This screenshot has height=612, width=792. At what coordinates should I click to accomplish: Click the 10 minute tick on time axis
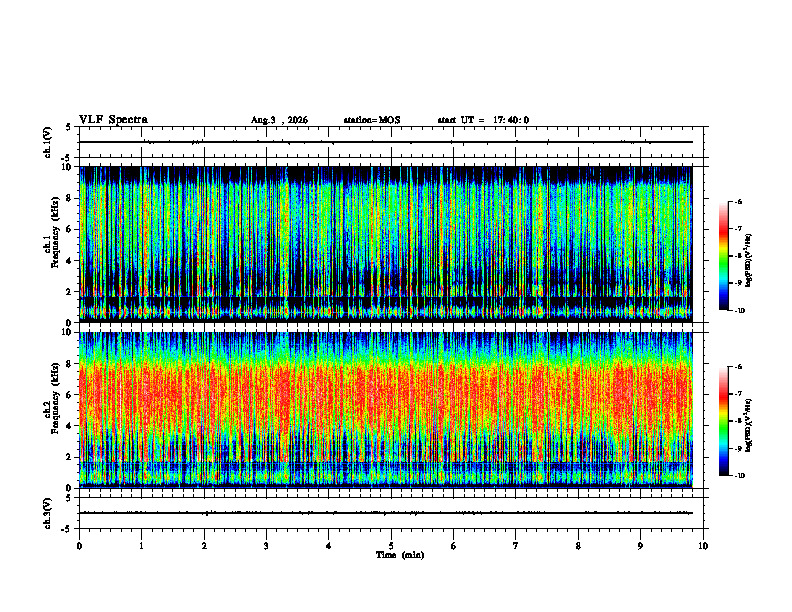(703, 546)
